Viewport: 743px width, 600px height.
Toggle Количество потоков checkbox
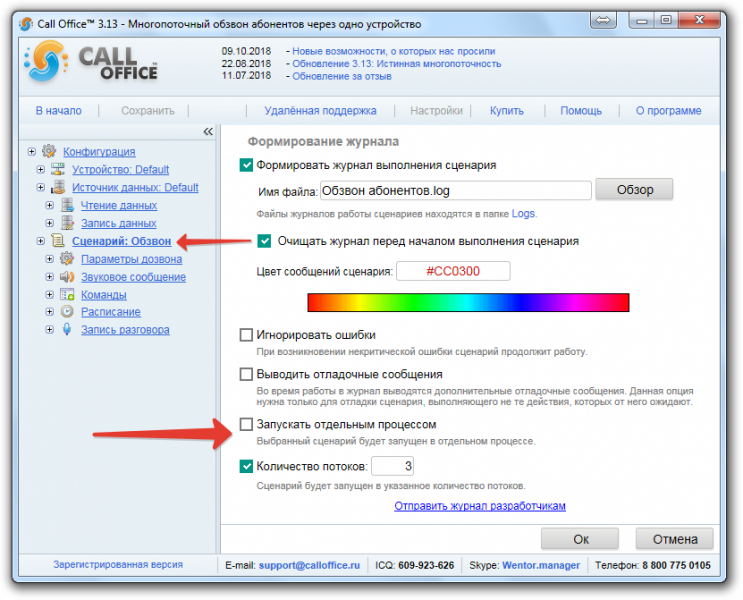(x=246, y=466)
